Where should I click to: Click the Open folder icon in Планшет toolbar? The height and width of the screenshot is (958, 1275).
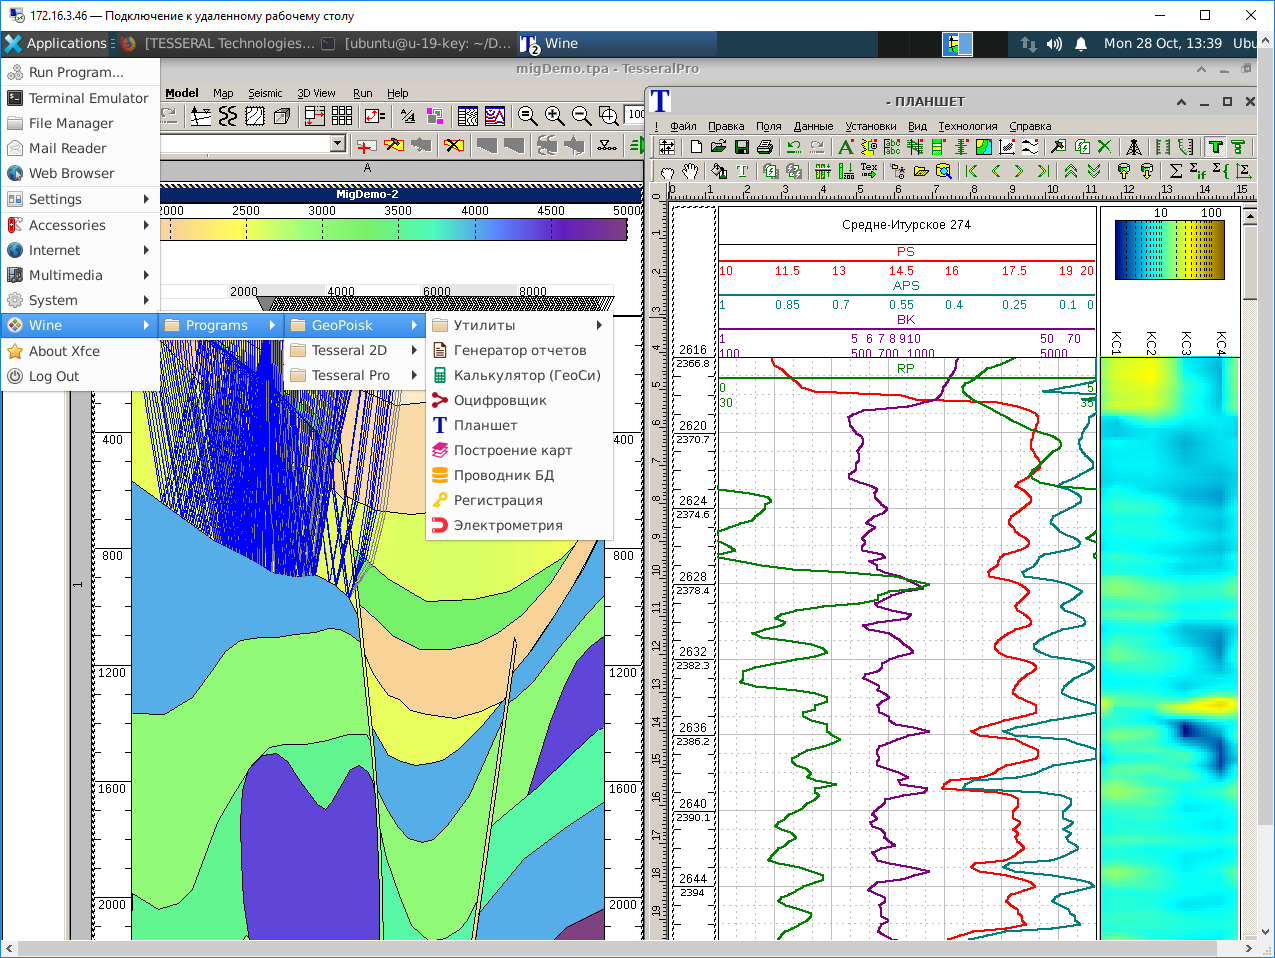coord(719,146)
